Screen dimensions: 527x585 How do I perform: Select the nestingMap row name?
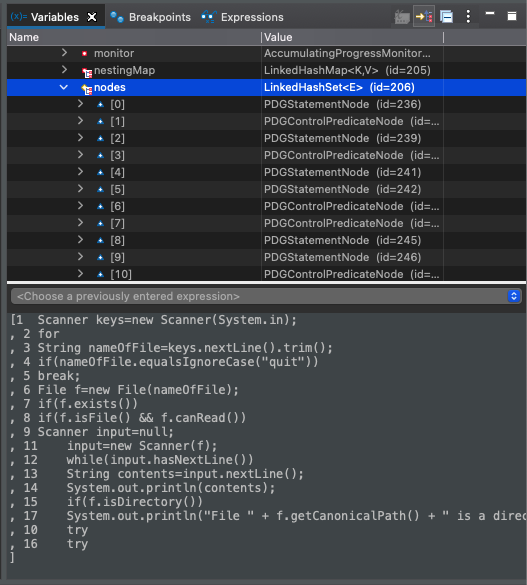pyautogui.click(x=124, y=70)
